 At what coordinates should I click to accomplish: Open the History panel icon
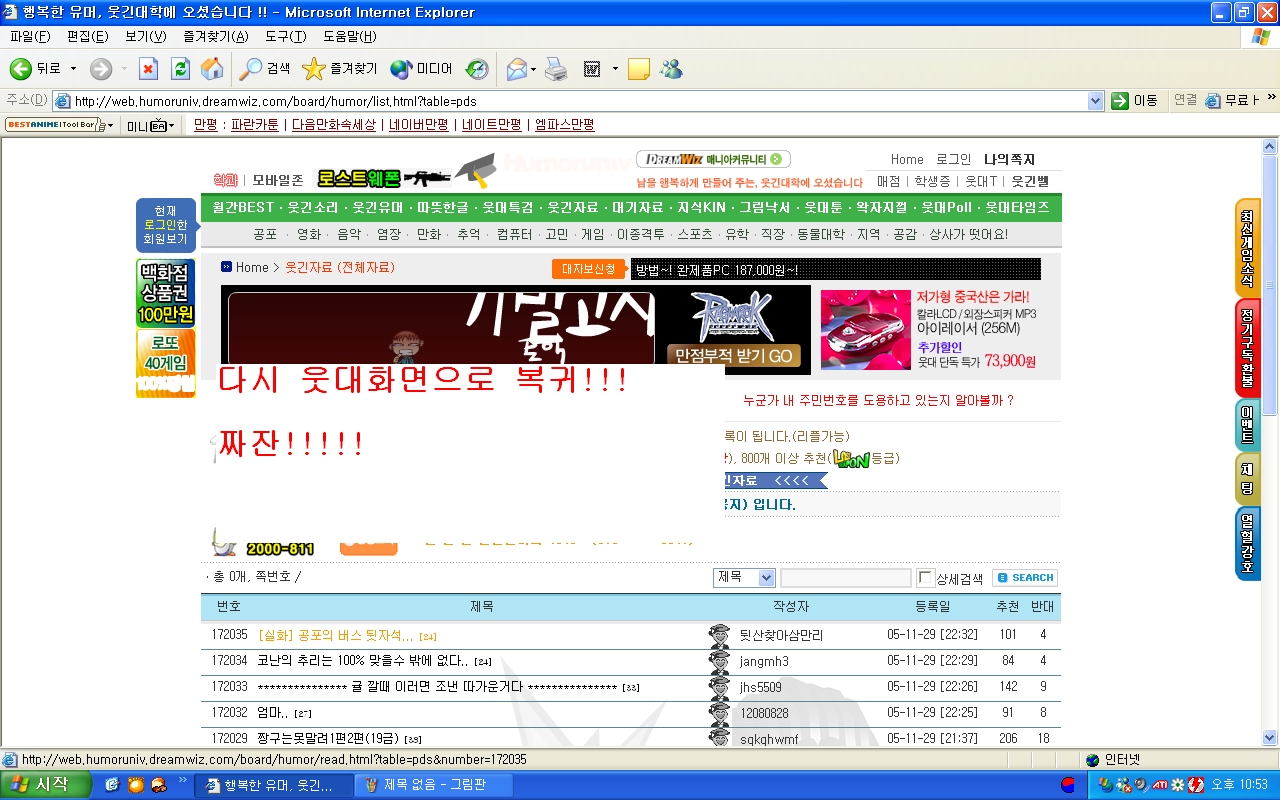(477, 69)
